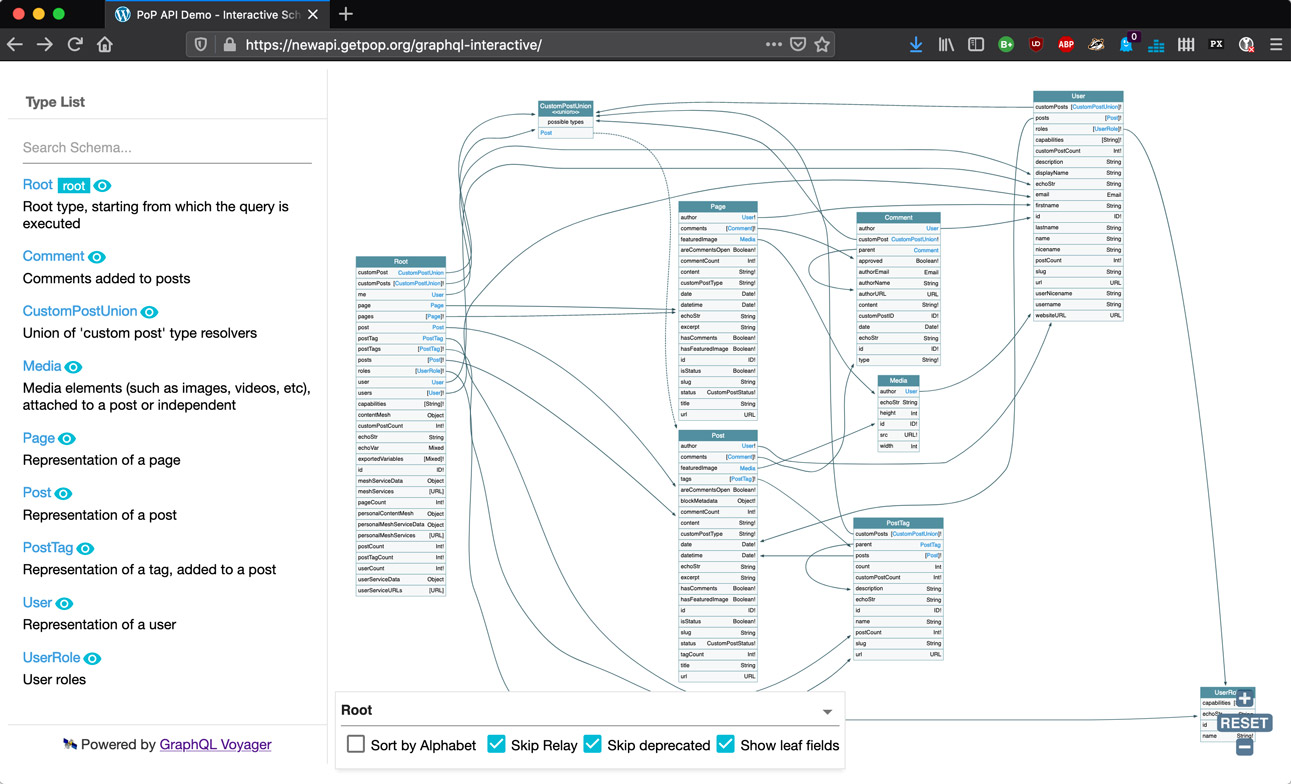Open PostTag type link in Type List

pyautogui.click(x=48, y=548)
